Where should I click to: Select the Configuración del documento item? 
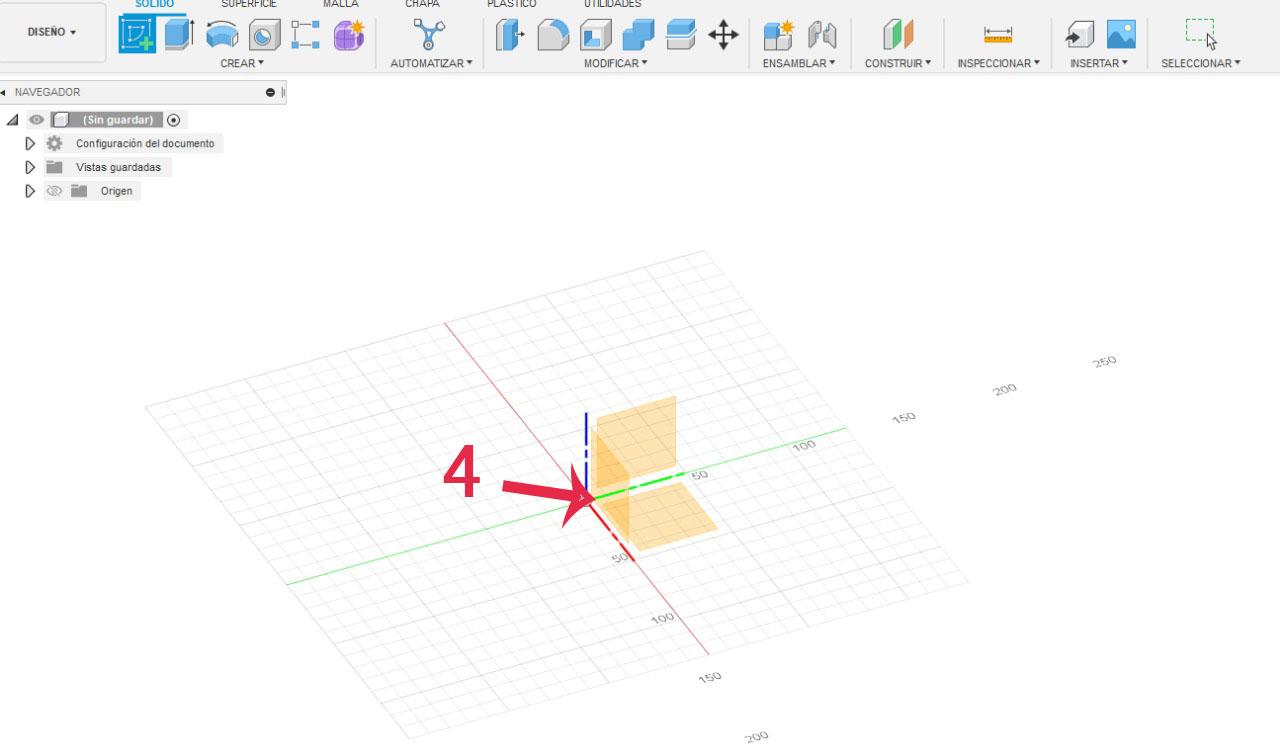click(x=145, y=143)
